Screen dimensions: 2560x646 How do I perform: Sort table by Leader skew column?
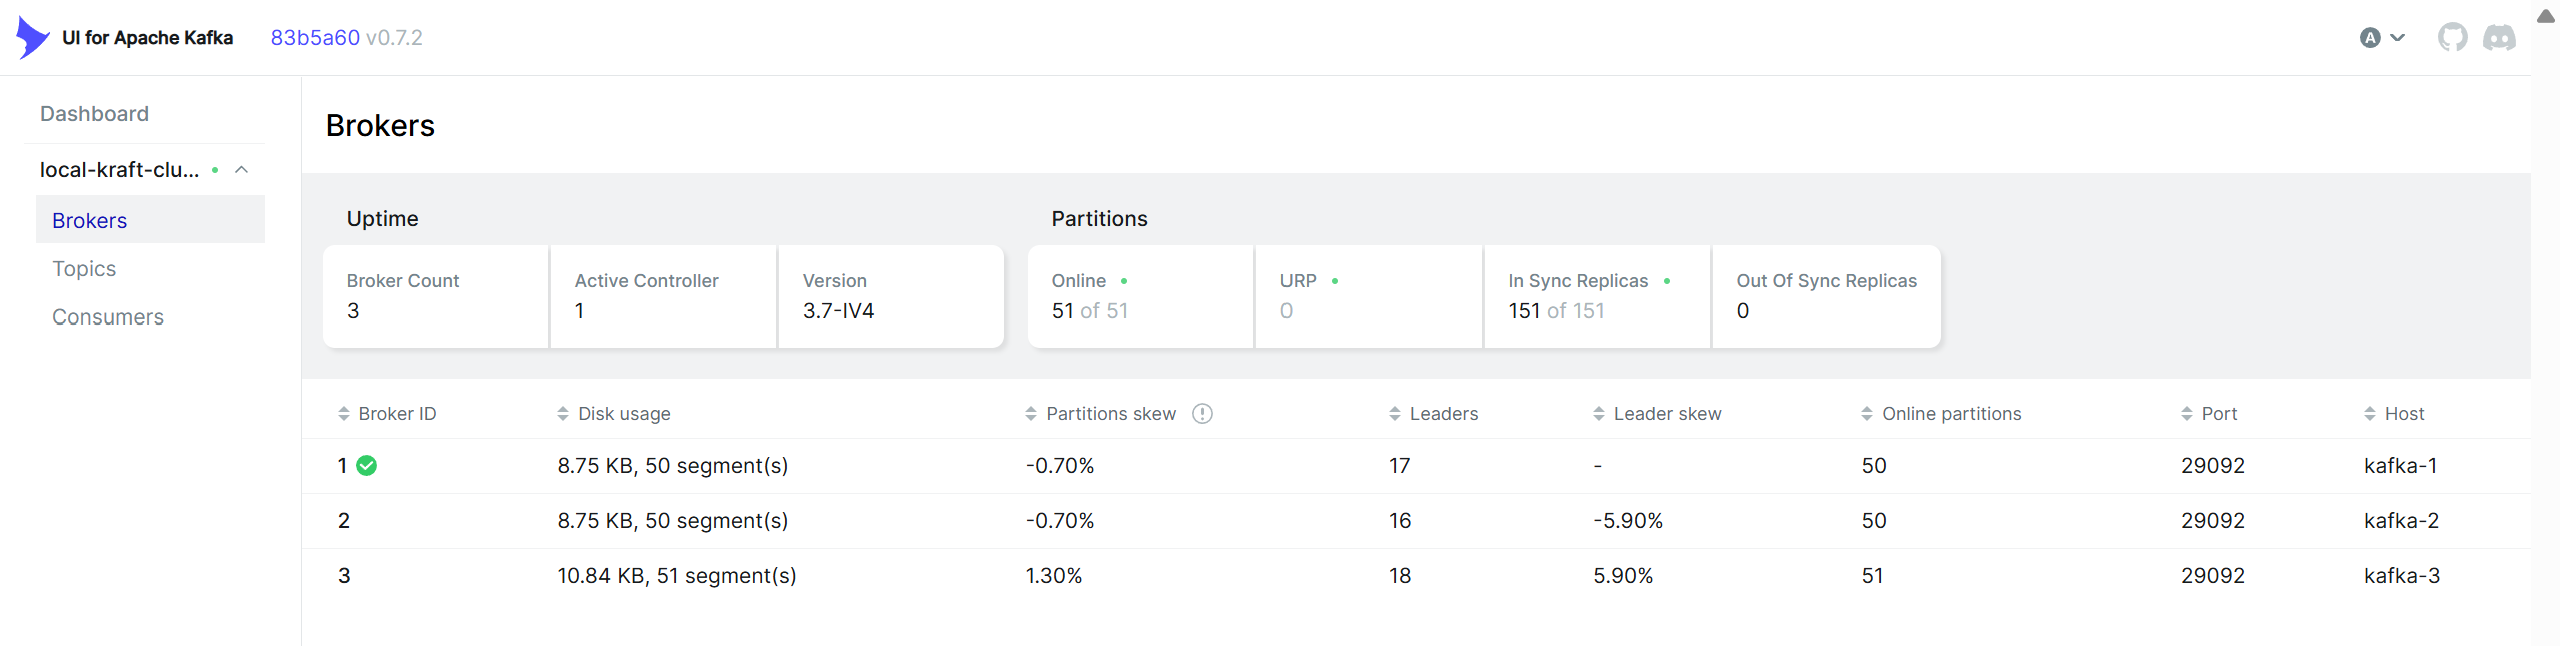pyautogui.click(x=1666, y=414)
